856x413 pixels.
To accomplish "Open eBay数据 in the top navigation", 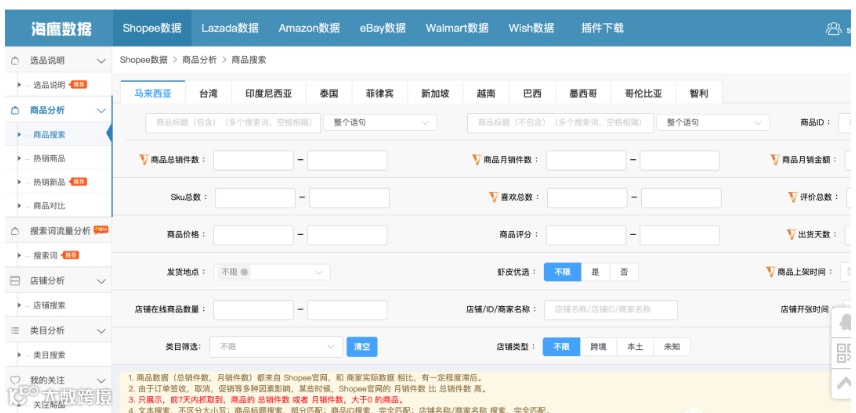I will pyautogui.click(x=383, y=28).
